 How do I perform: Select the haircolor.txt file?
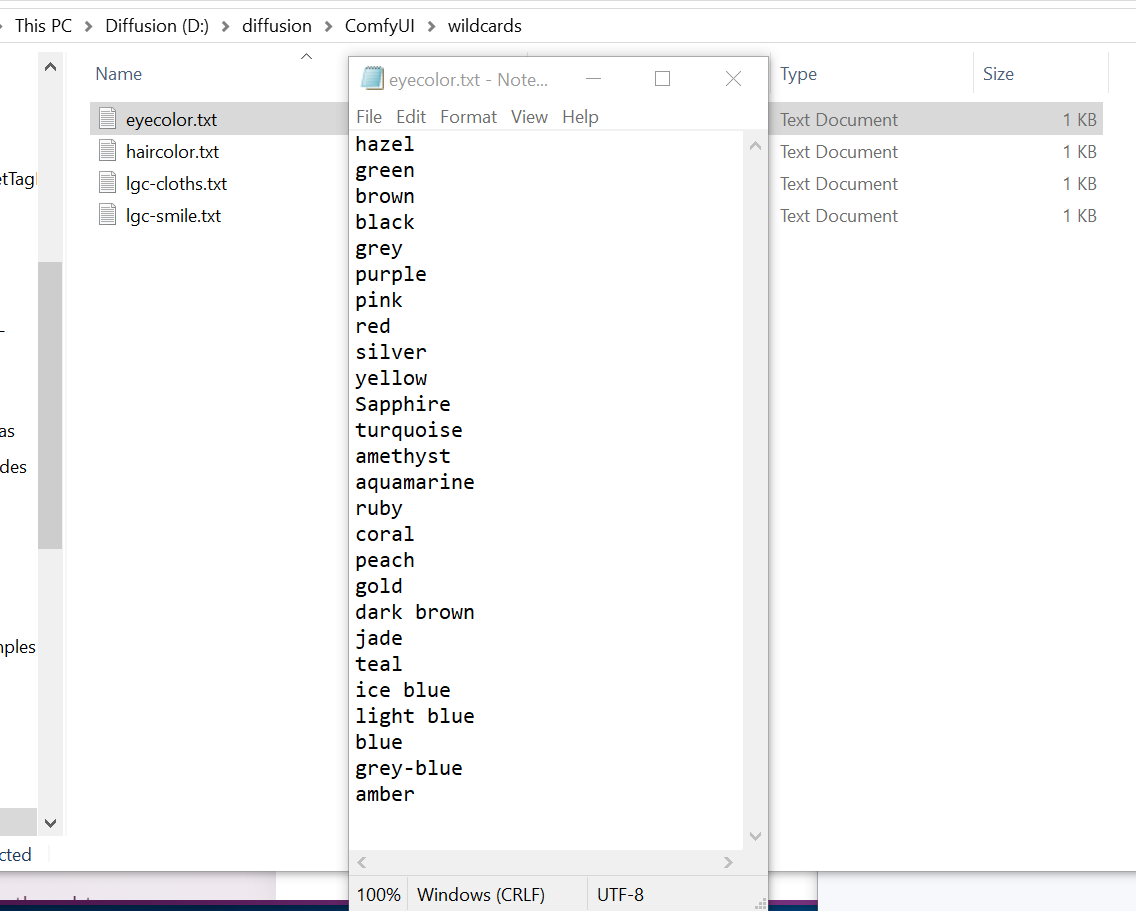click(x=172, y=151)
